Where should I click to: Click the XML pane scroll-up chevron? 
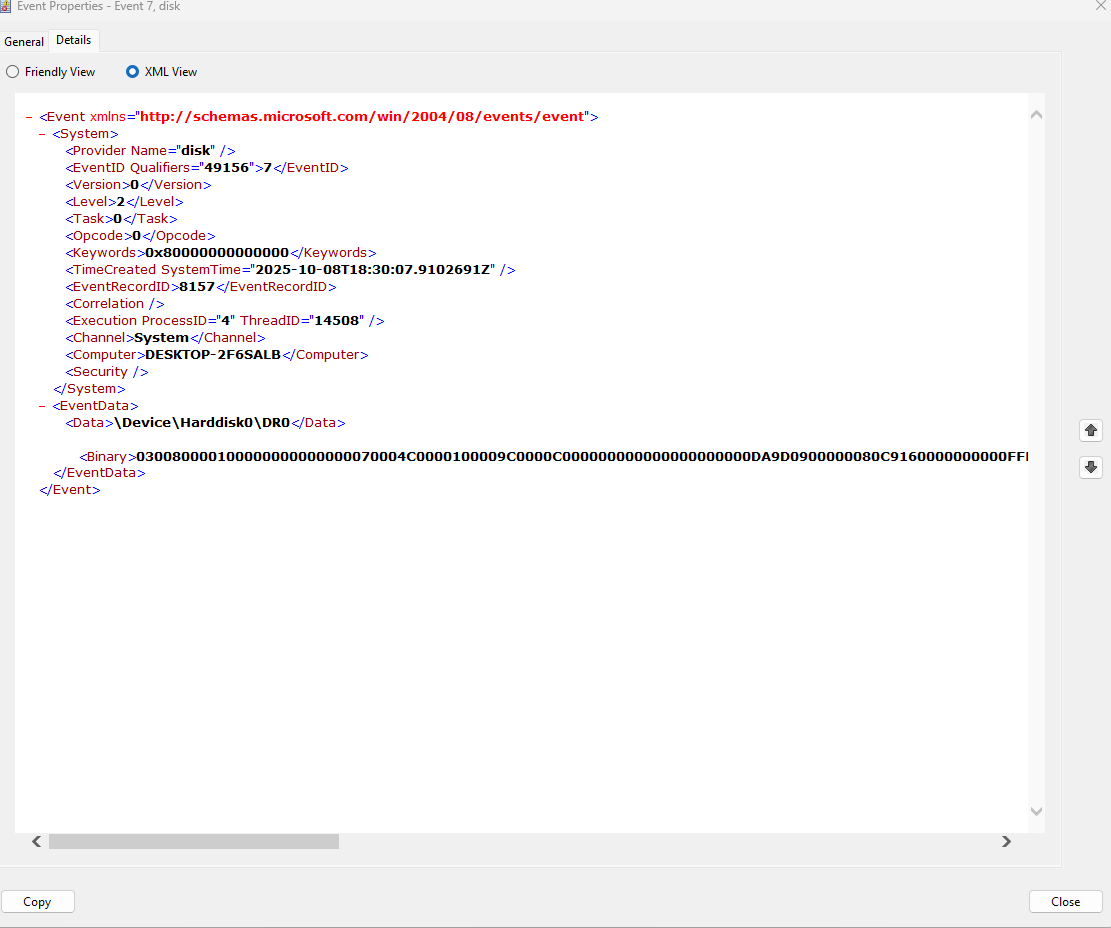(x=1036, y=115)
